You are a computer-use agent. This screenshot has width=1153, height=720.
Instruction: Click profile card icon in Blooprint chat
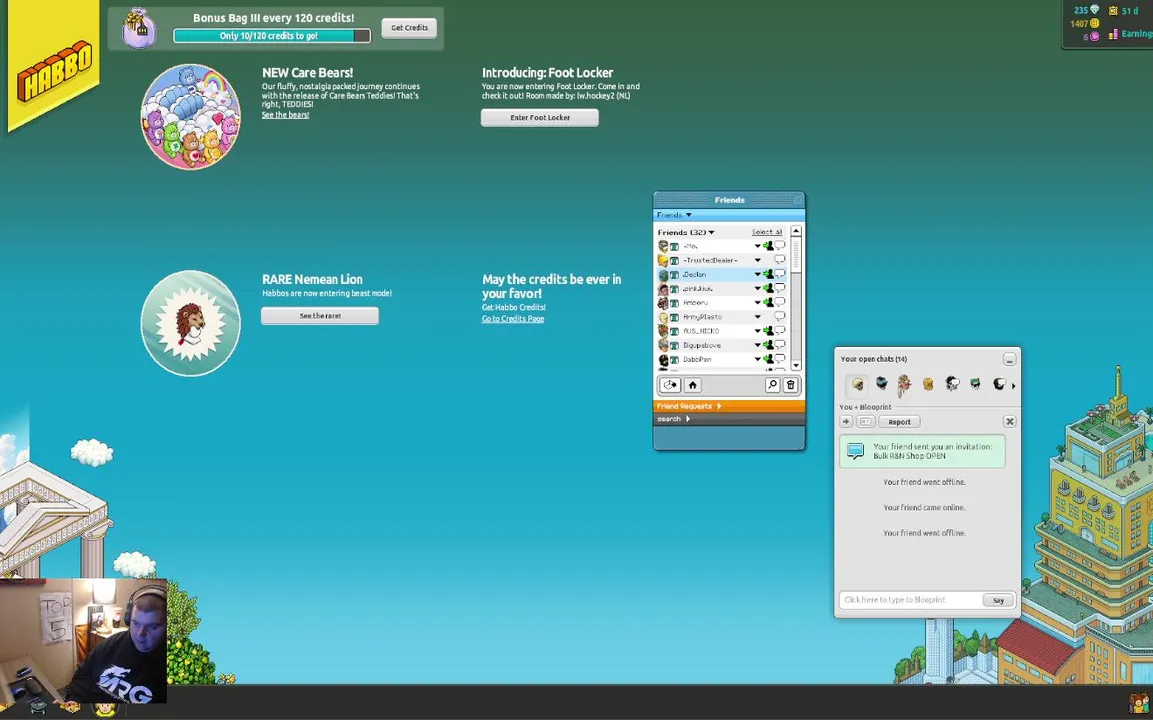coord(865,421)
